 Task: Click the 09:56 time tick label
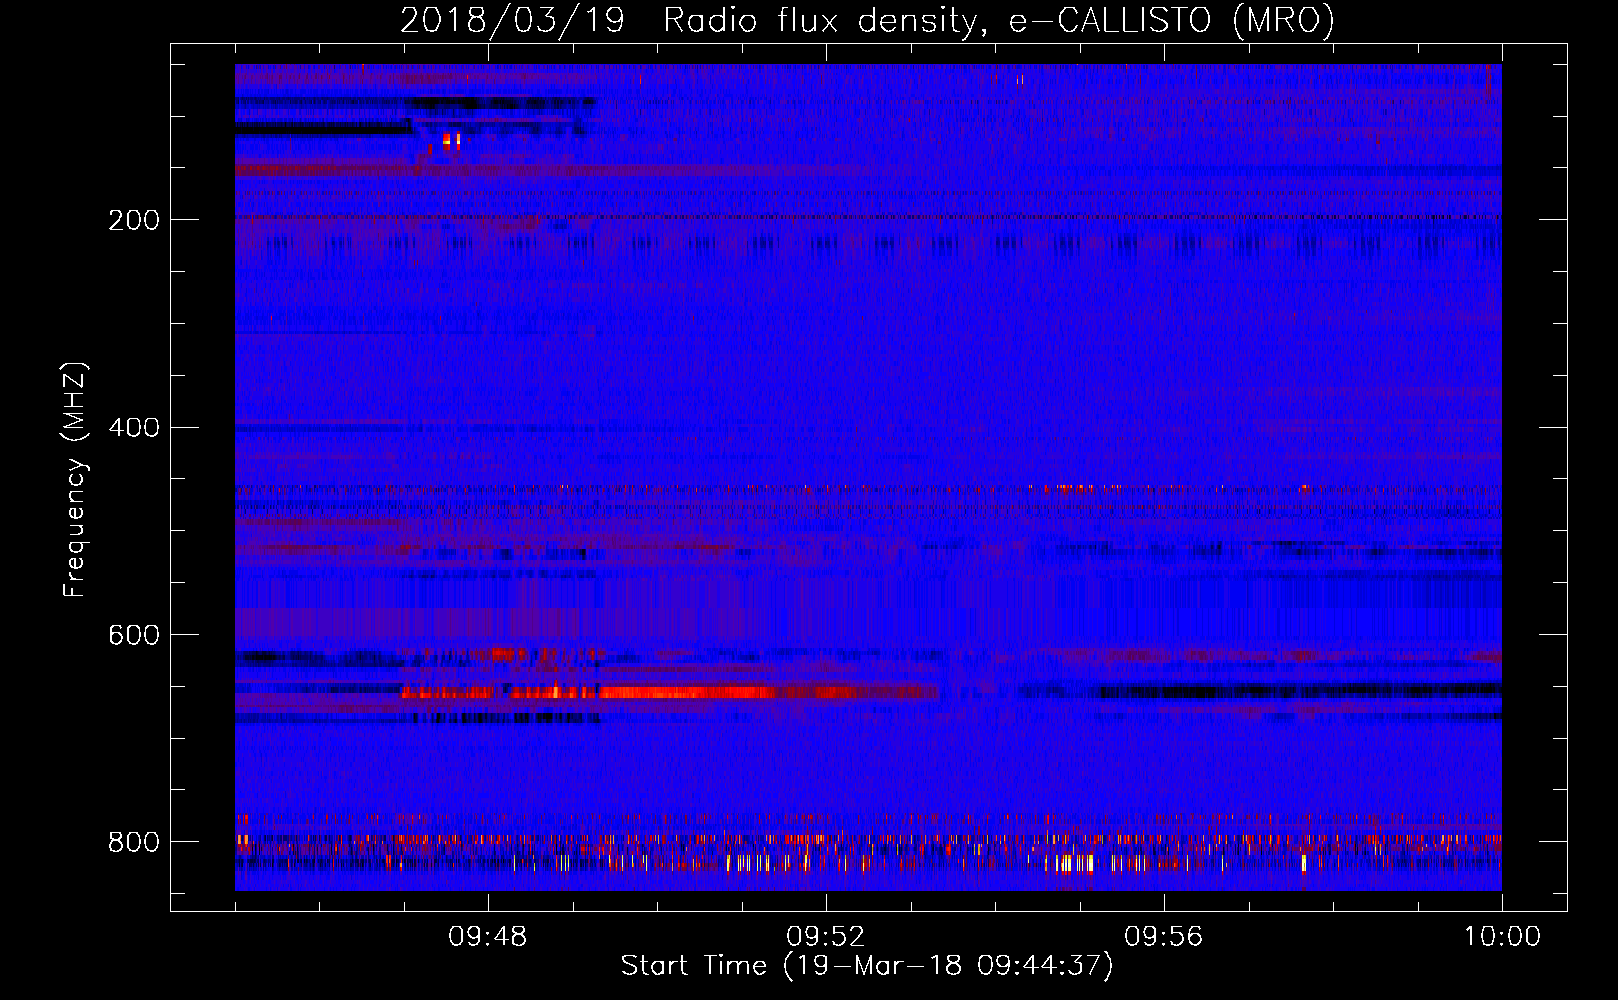1163,937
